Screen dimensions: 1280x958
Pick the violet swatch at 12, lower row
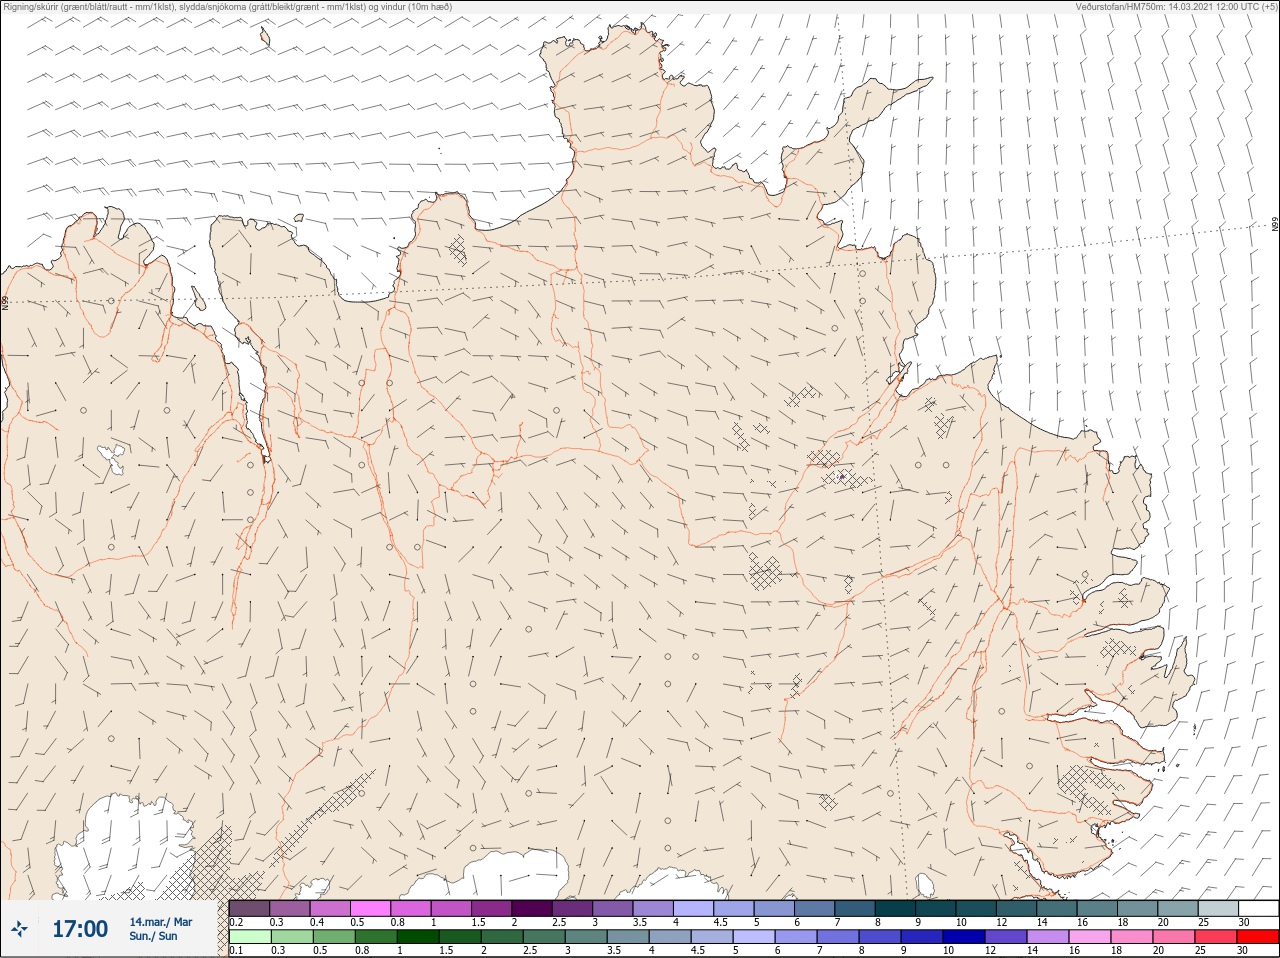1006,937
